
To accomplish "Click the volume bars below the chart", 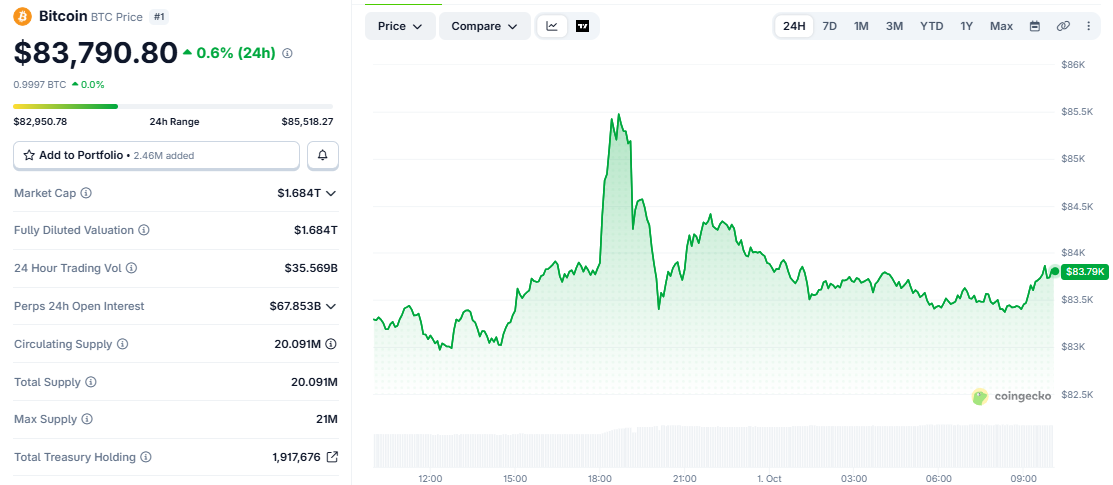I will tap(713, 446).
